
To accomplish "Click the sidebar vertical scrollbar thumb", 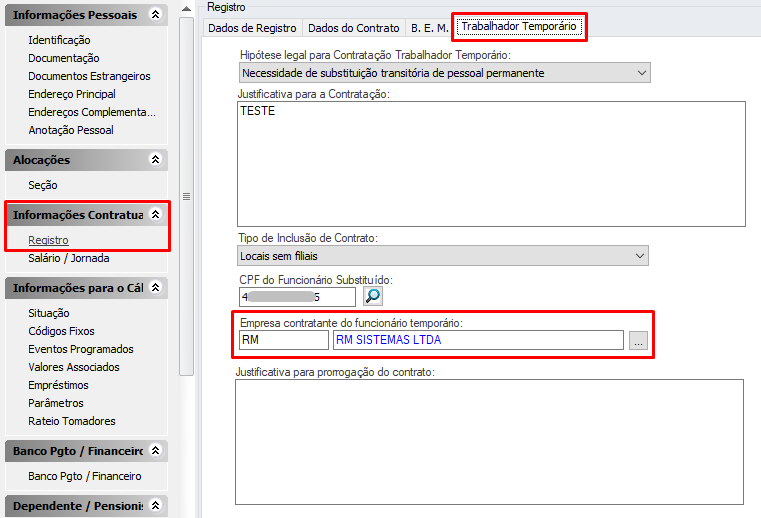I will point(186,196).
